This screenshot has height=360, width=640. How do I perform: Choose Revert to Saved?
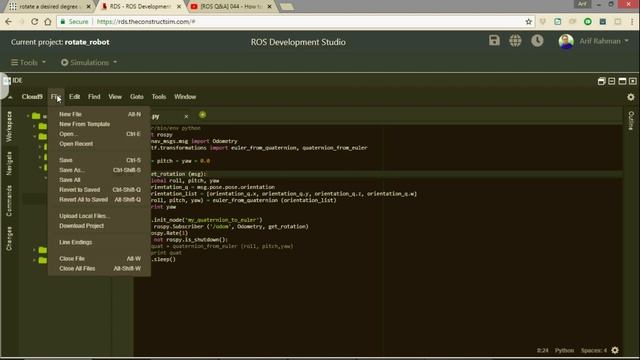(x=100, y=190)
